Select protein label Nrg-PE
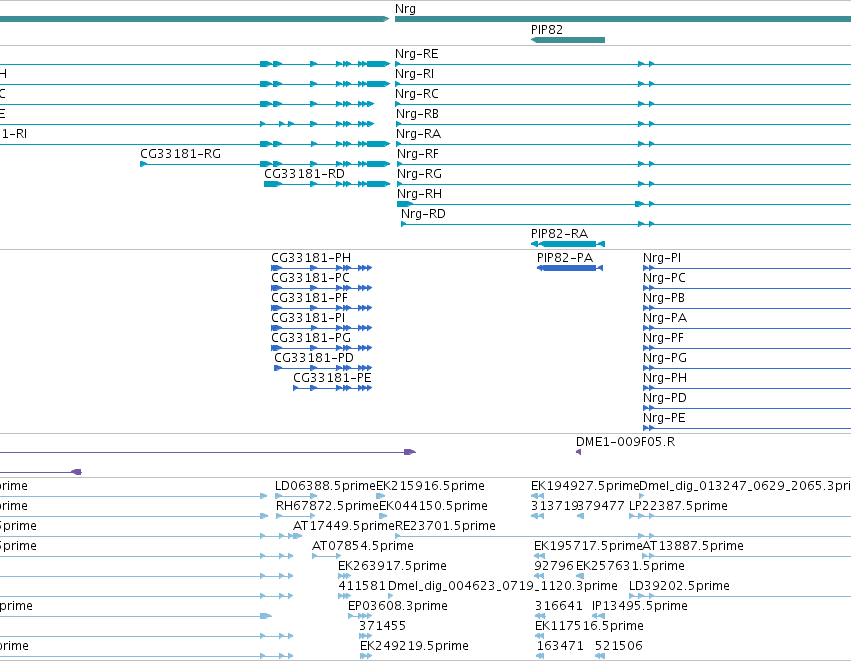 (664, 418)
